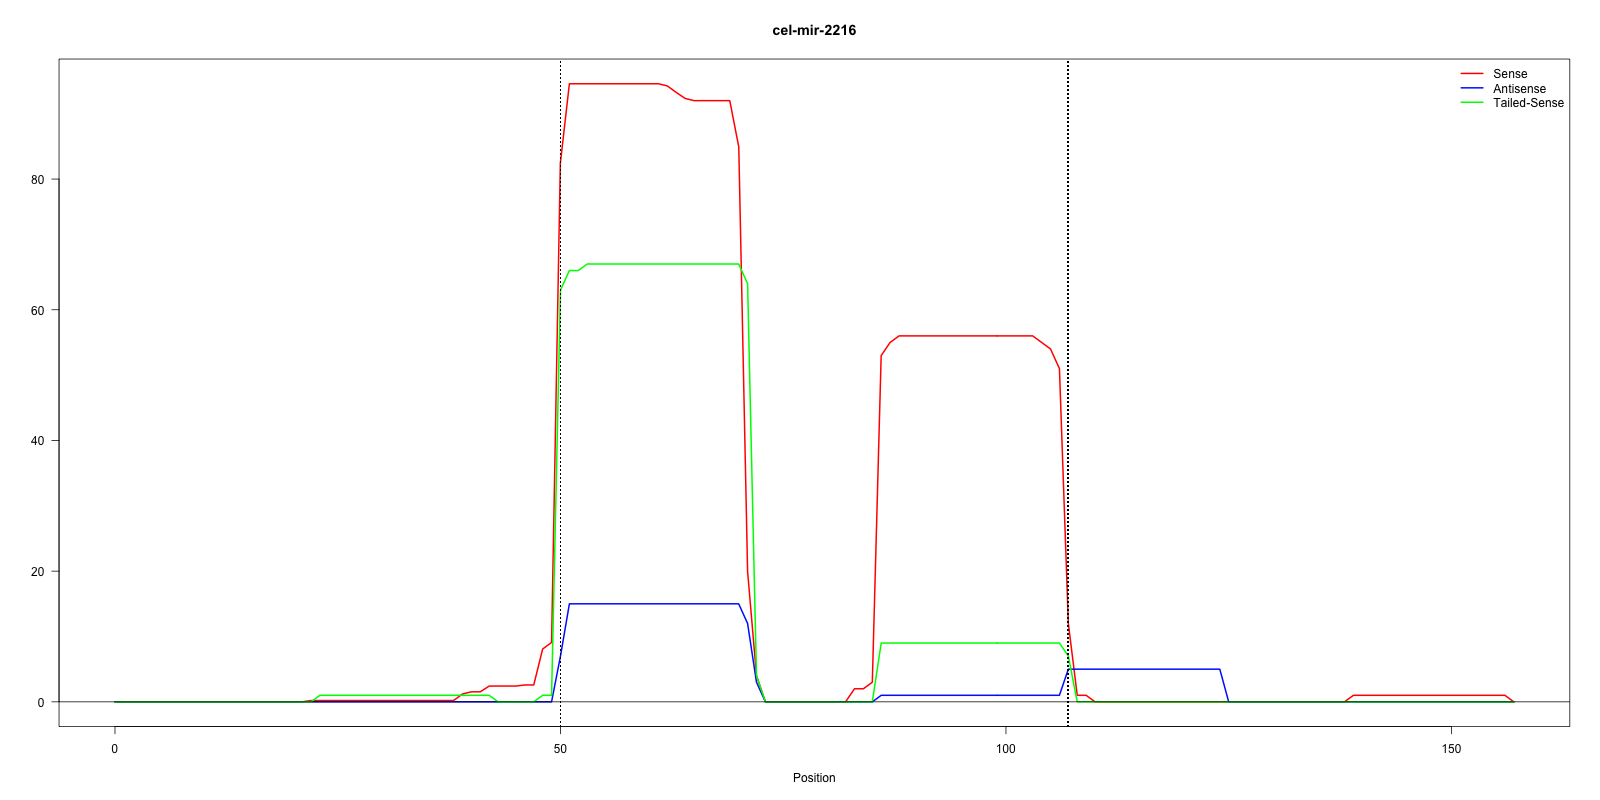Click the x-axis tick label 0
1600x800 pixels.
tap(115, 749)
